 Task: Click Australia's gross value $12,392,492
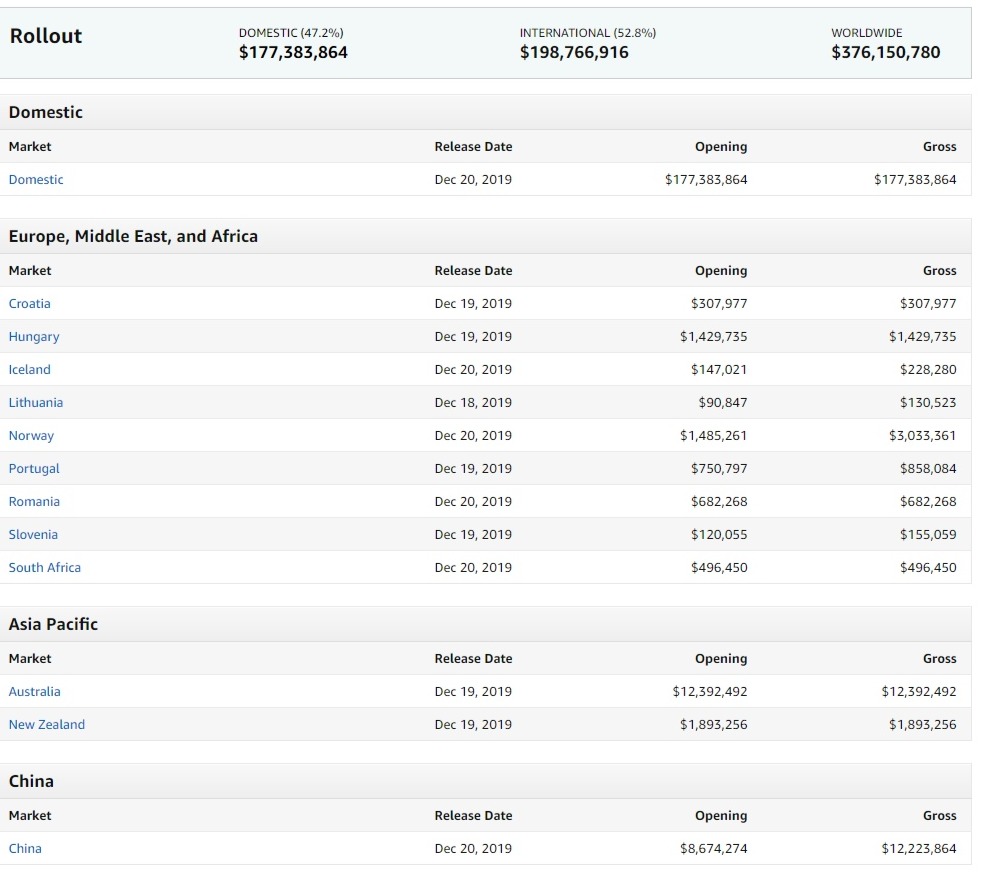(918, 692)
